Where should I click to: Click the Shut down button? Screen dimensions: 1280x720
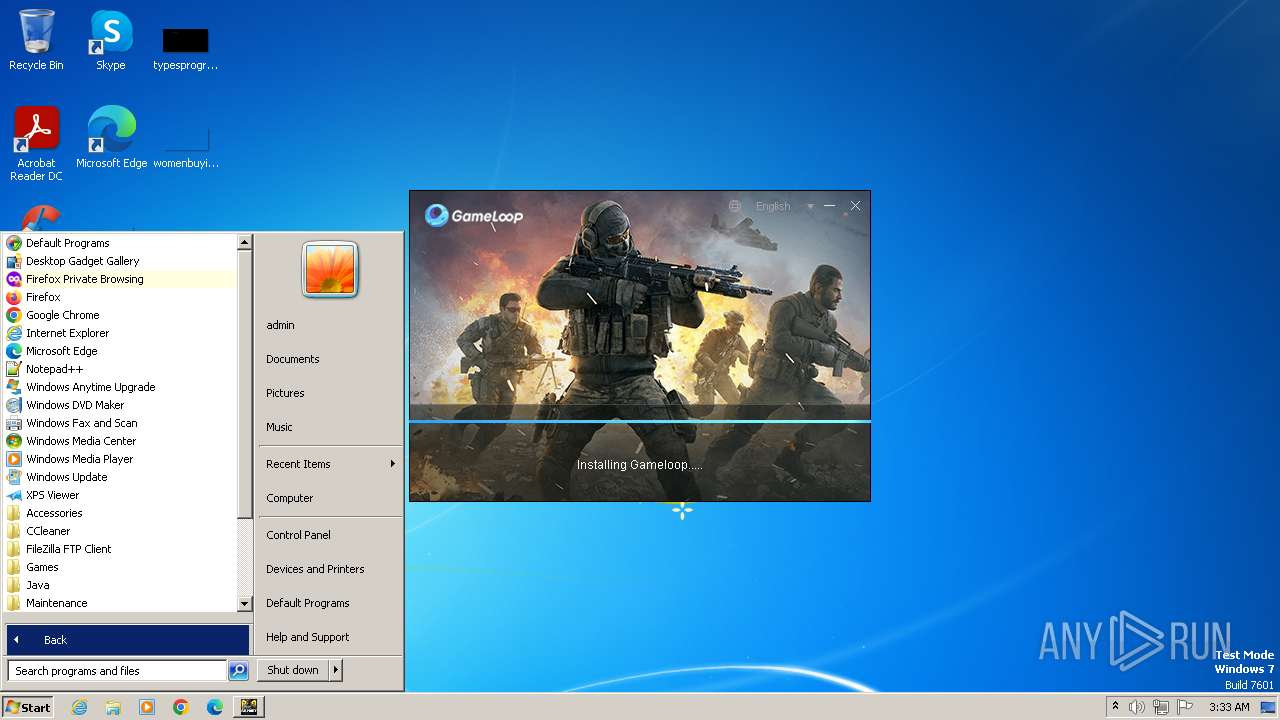pos(293,670)
